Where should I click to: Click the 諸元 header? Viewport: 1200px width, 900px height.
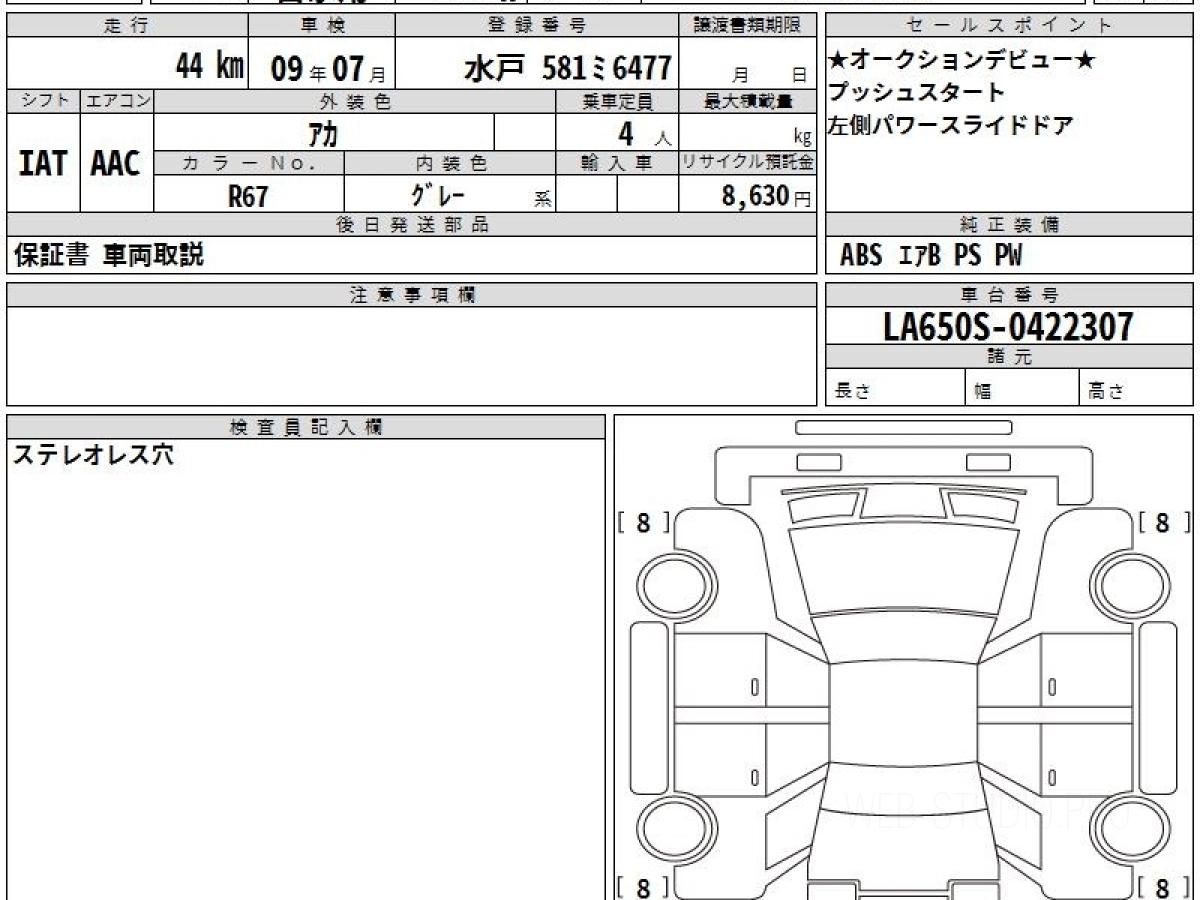1009,357
